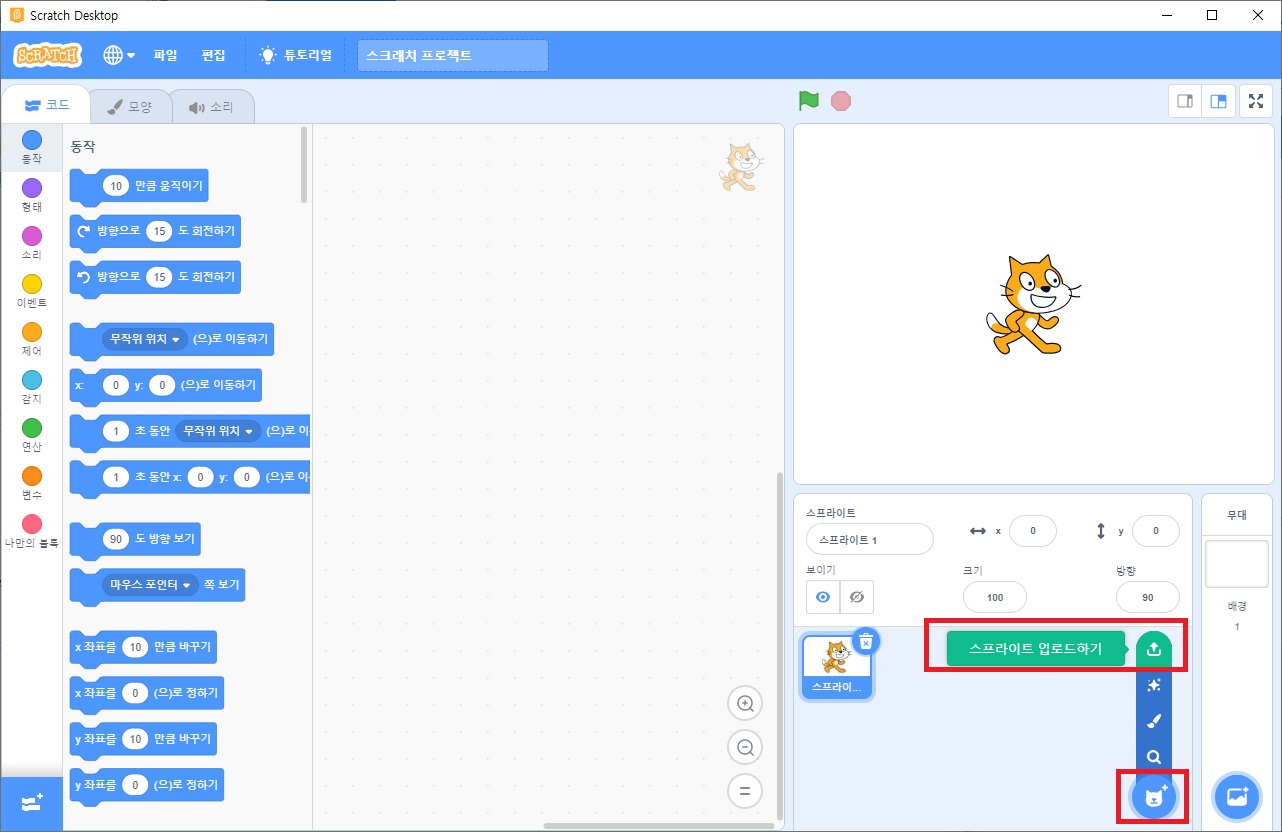Select the 나만의 블록 category
The image size is (1282, 832).
coord(32,532)
